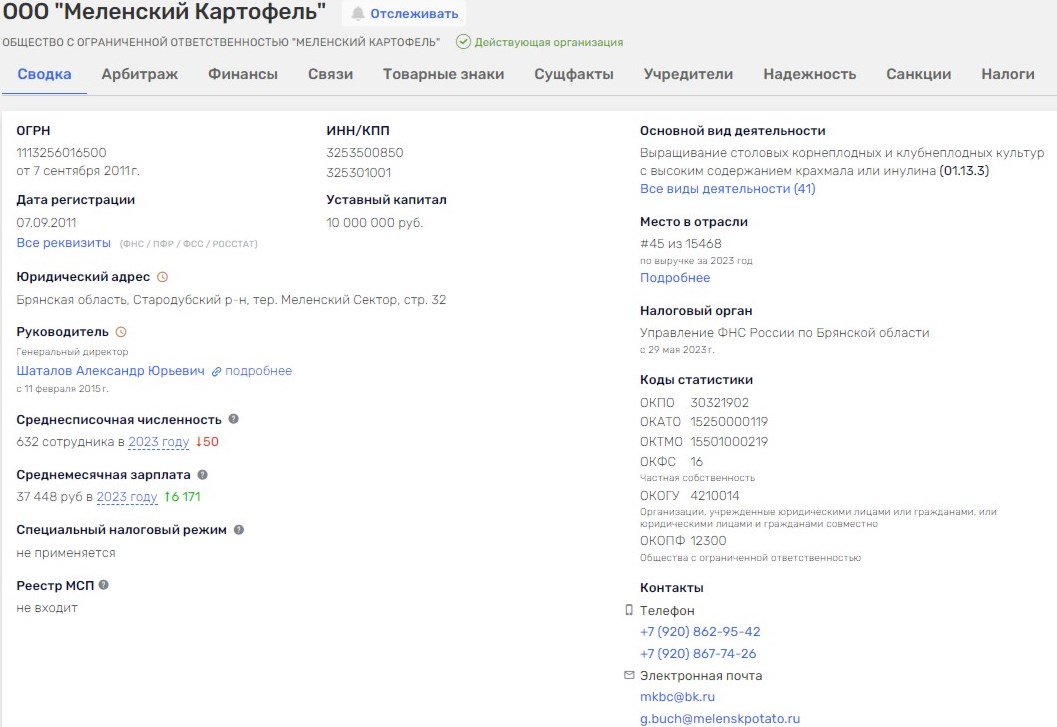Click the green checkmark status icon

463,42
